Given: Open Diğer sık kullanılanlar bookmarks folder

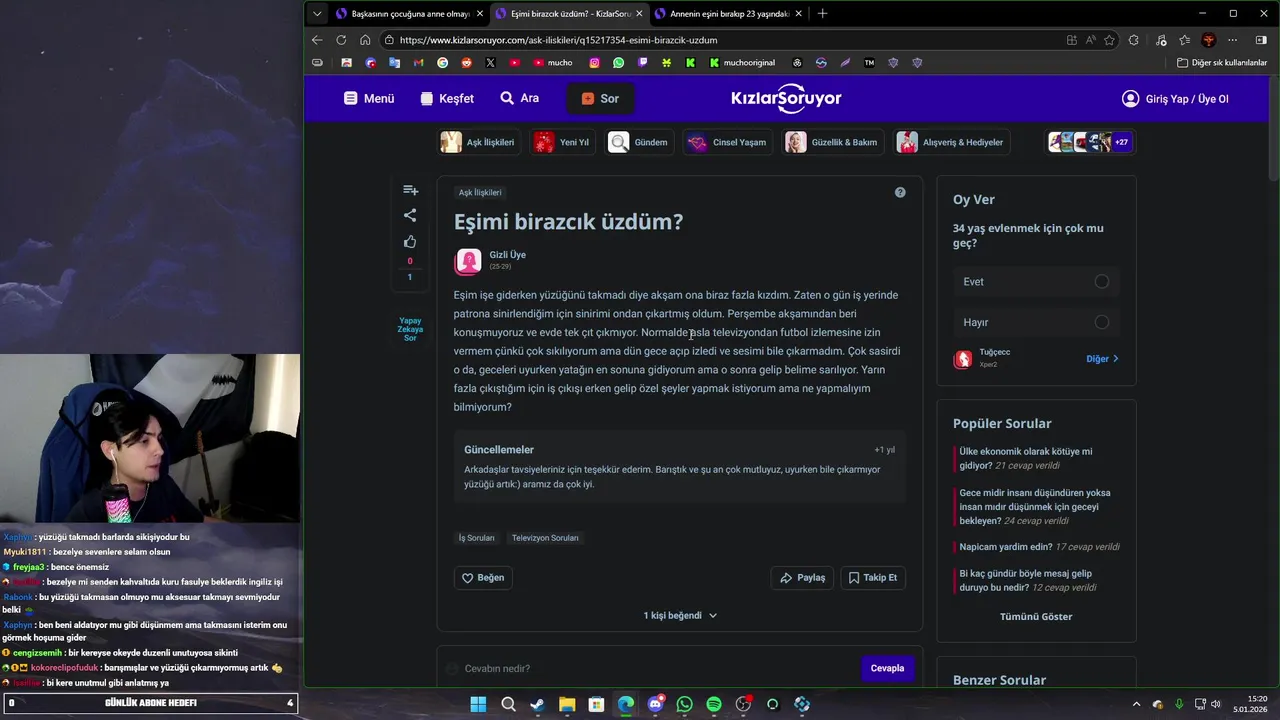Looking at the screenshot, I should click(1222, 62).
